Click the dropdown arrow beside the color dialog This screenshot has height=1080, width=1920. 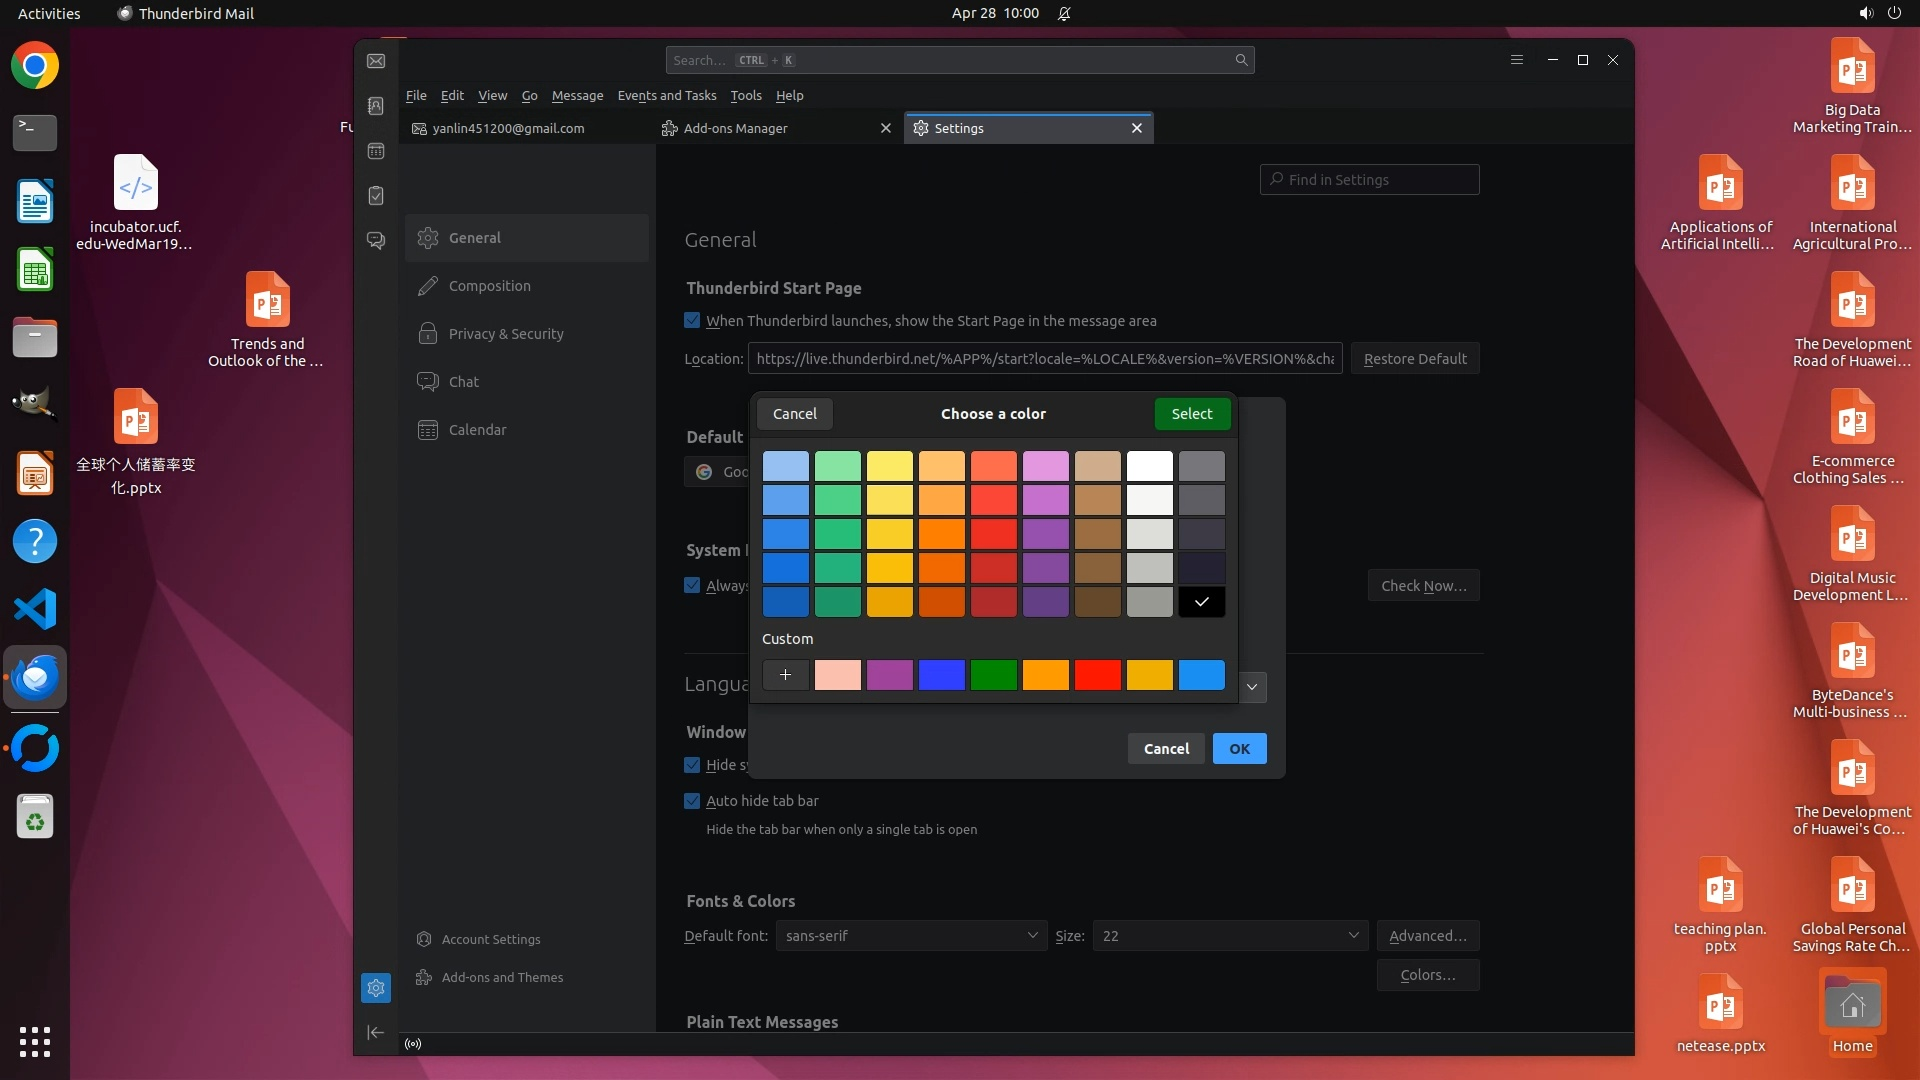[1252, 687]
